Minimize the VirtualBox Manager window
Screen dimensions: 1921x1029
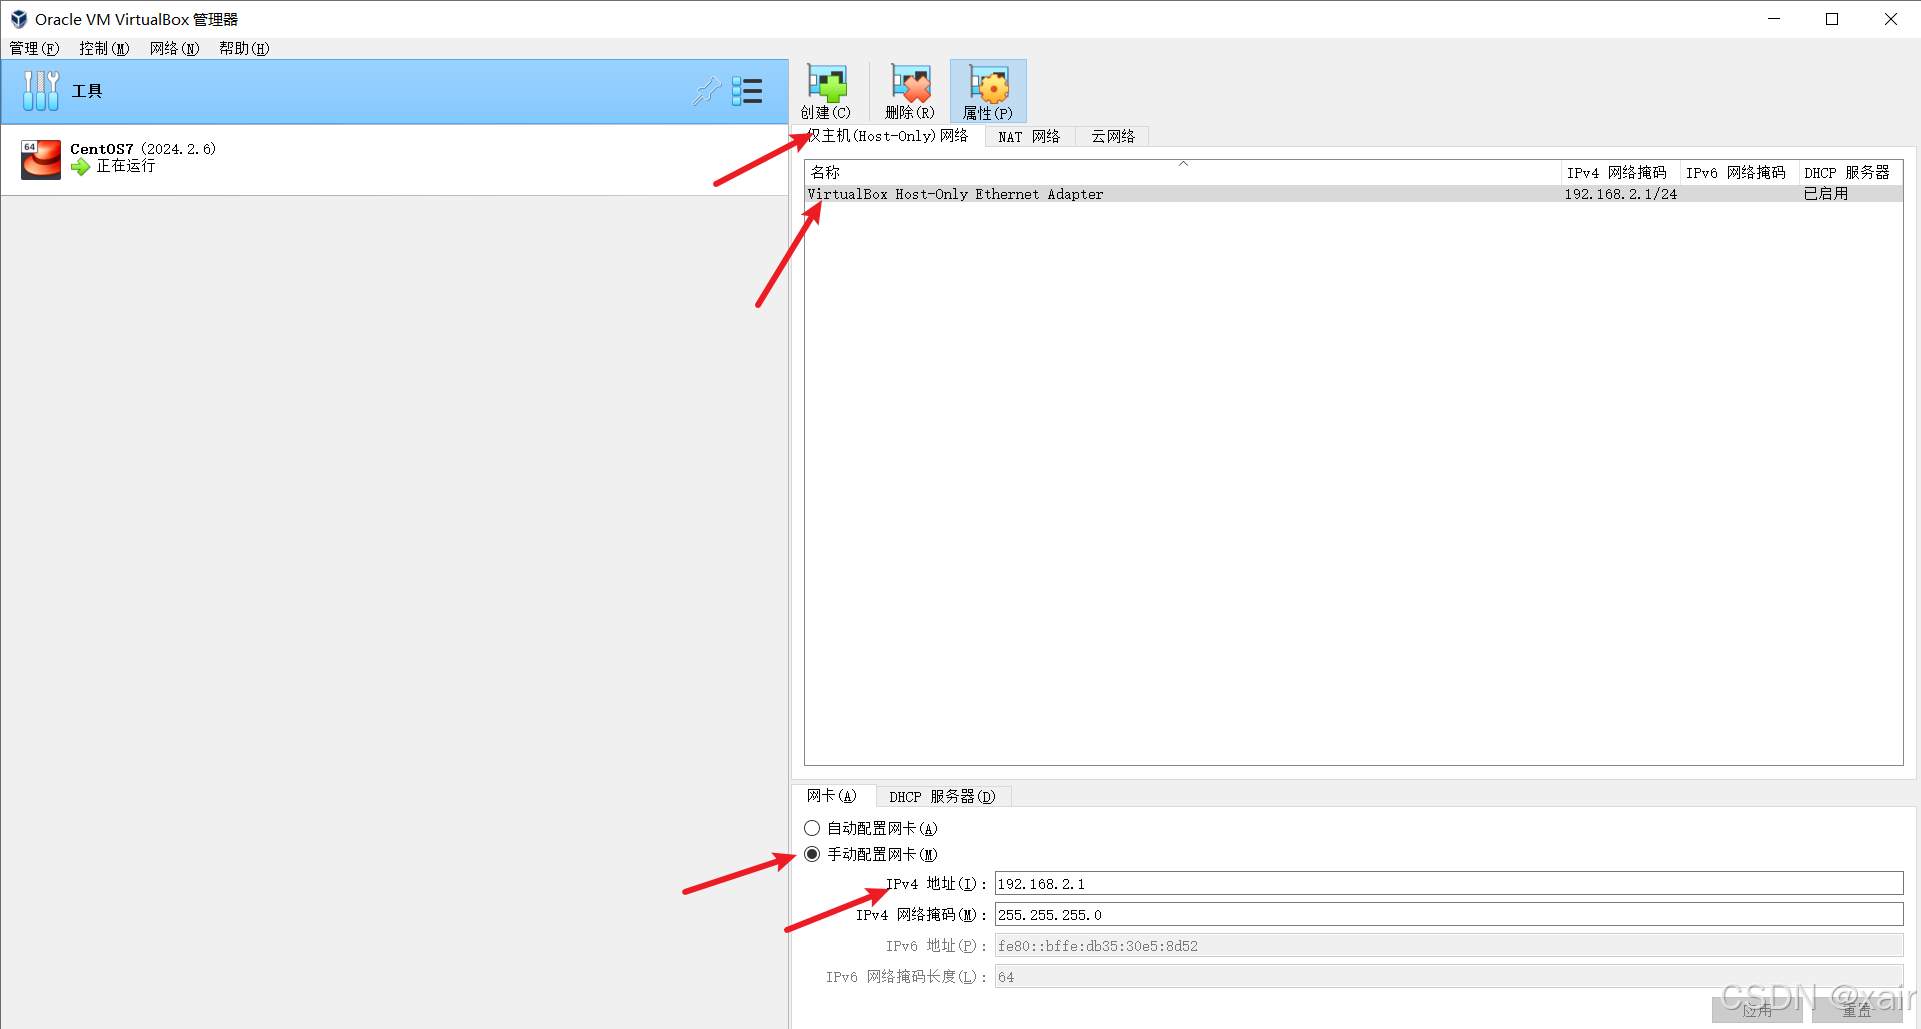[x=1774, y=19]
